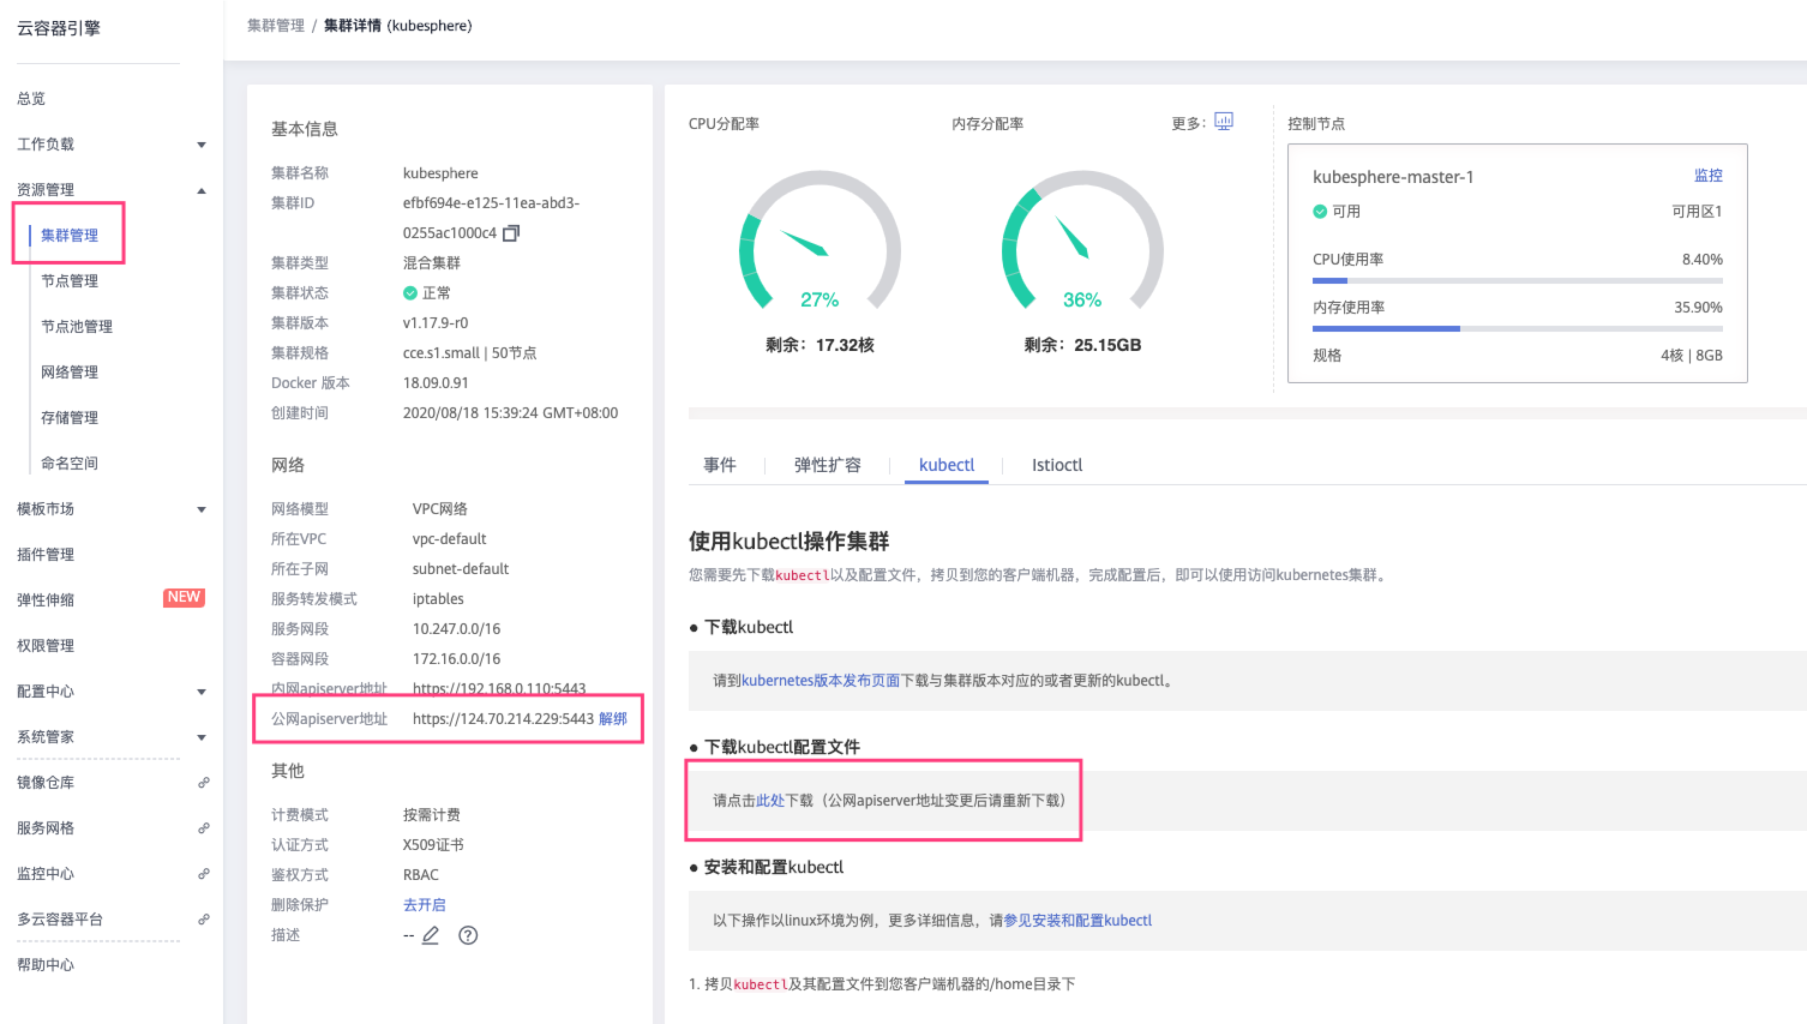Go to 节点管理
Image resolution: width=1807 pixels, height=1024 pixels.
pos(69,281)
